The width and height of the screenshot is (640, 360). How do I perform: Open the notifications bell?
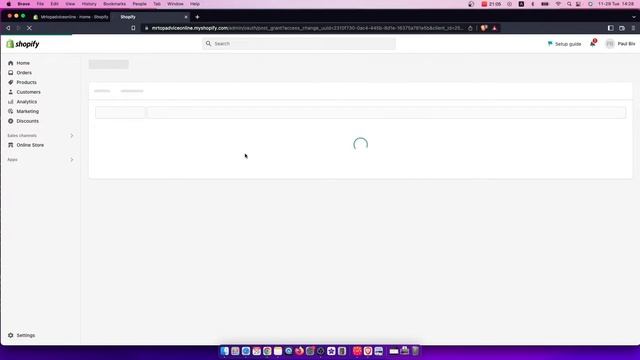pyautogui.click(x=593, y=44)
